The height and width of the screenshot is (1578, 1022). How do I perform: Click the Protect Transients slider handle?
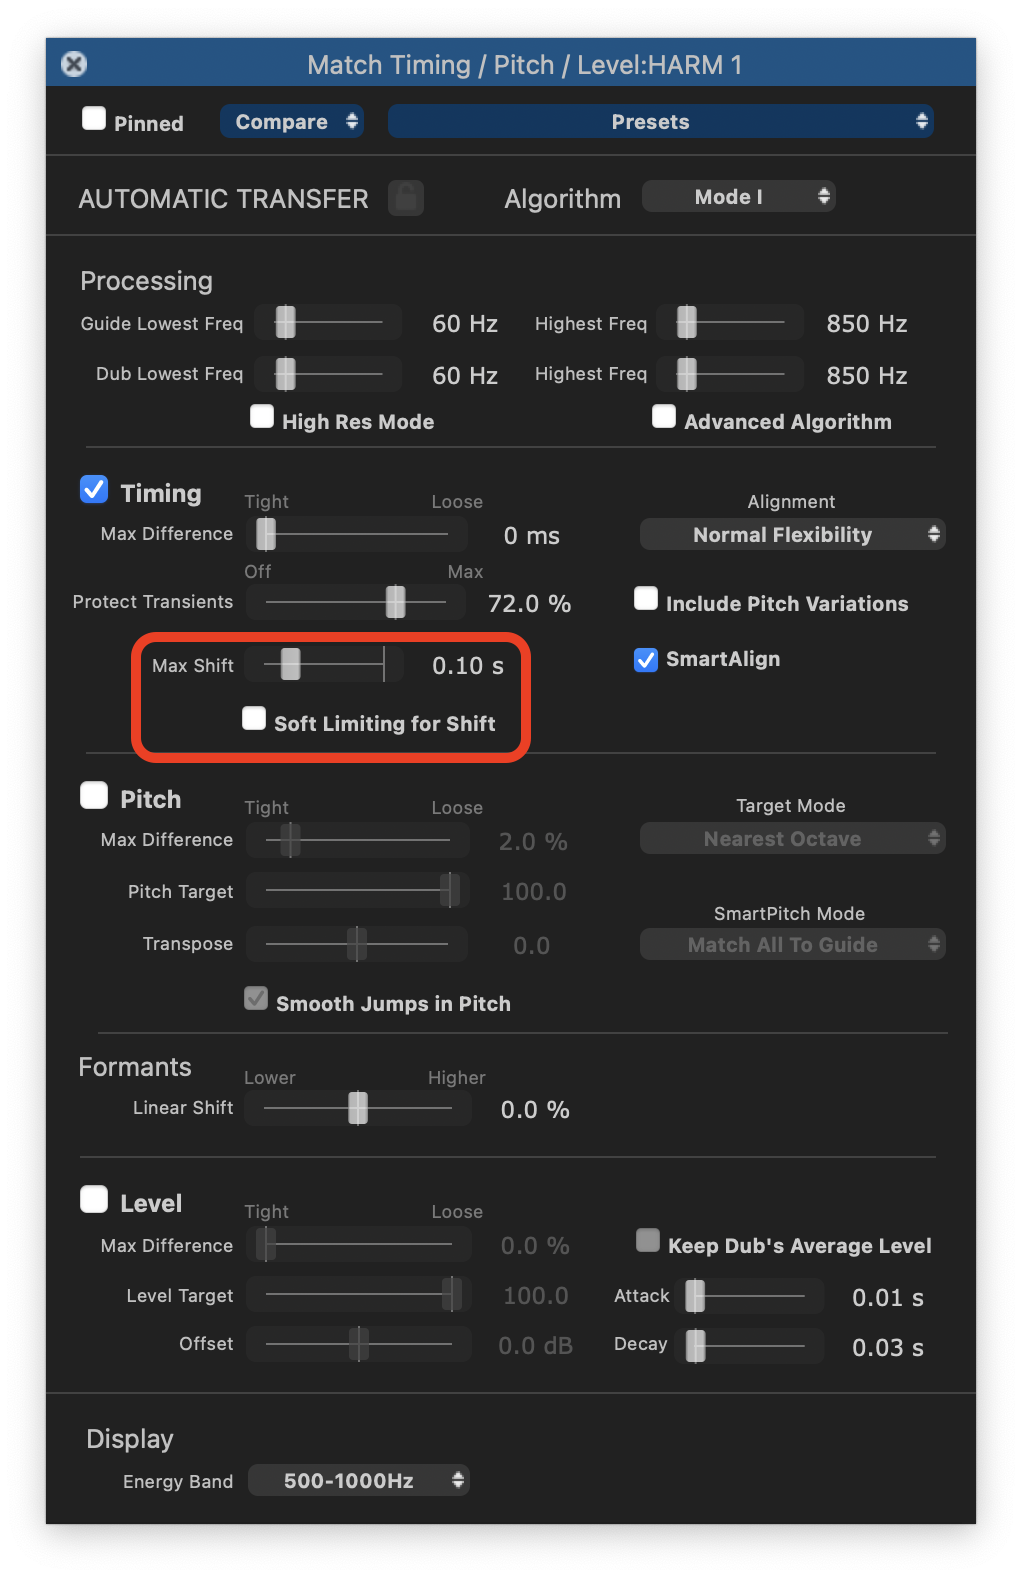396,602
